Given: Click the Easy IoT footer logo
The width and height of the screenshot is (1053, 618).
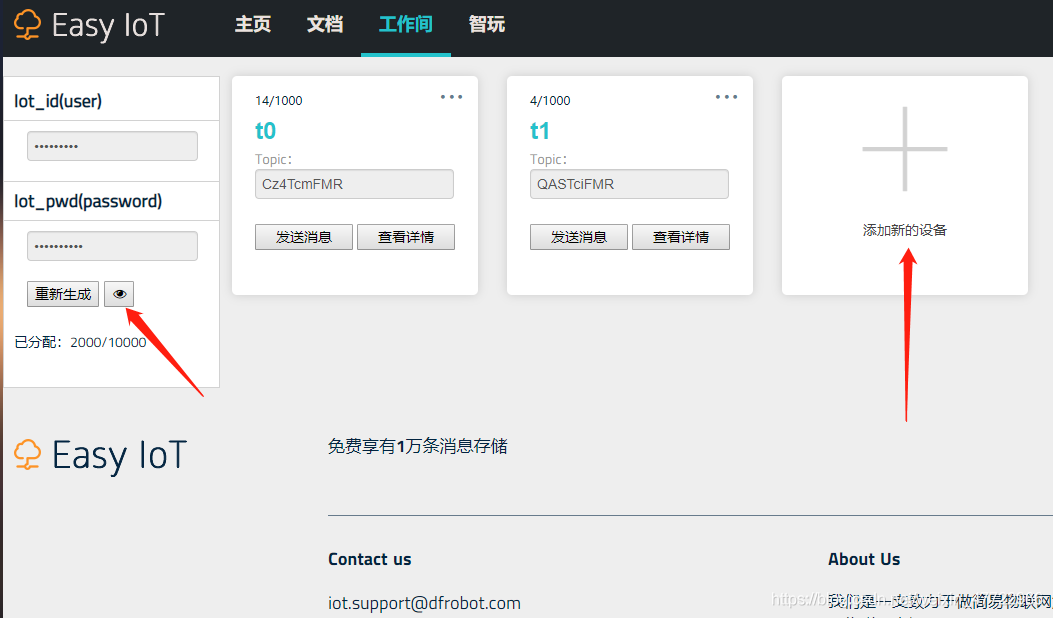Looking at the screenshot, I should [x=101, y=455].
